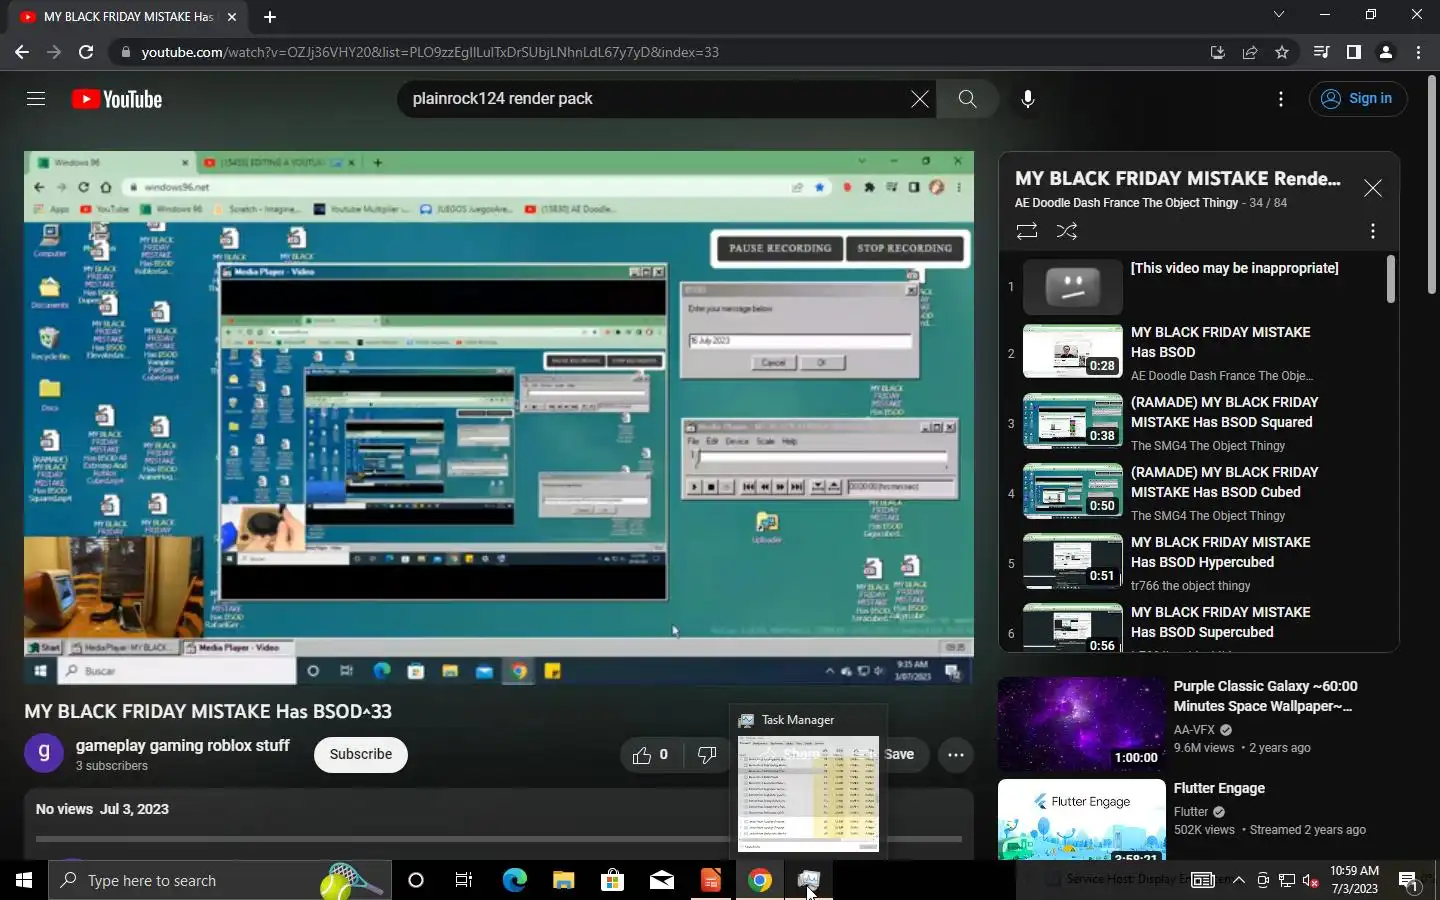Open File Explorer from taskbar
The height and width of the screenshot is (900, 1440).
coord(563,880)
